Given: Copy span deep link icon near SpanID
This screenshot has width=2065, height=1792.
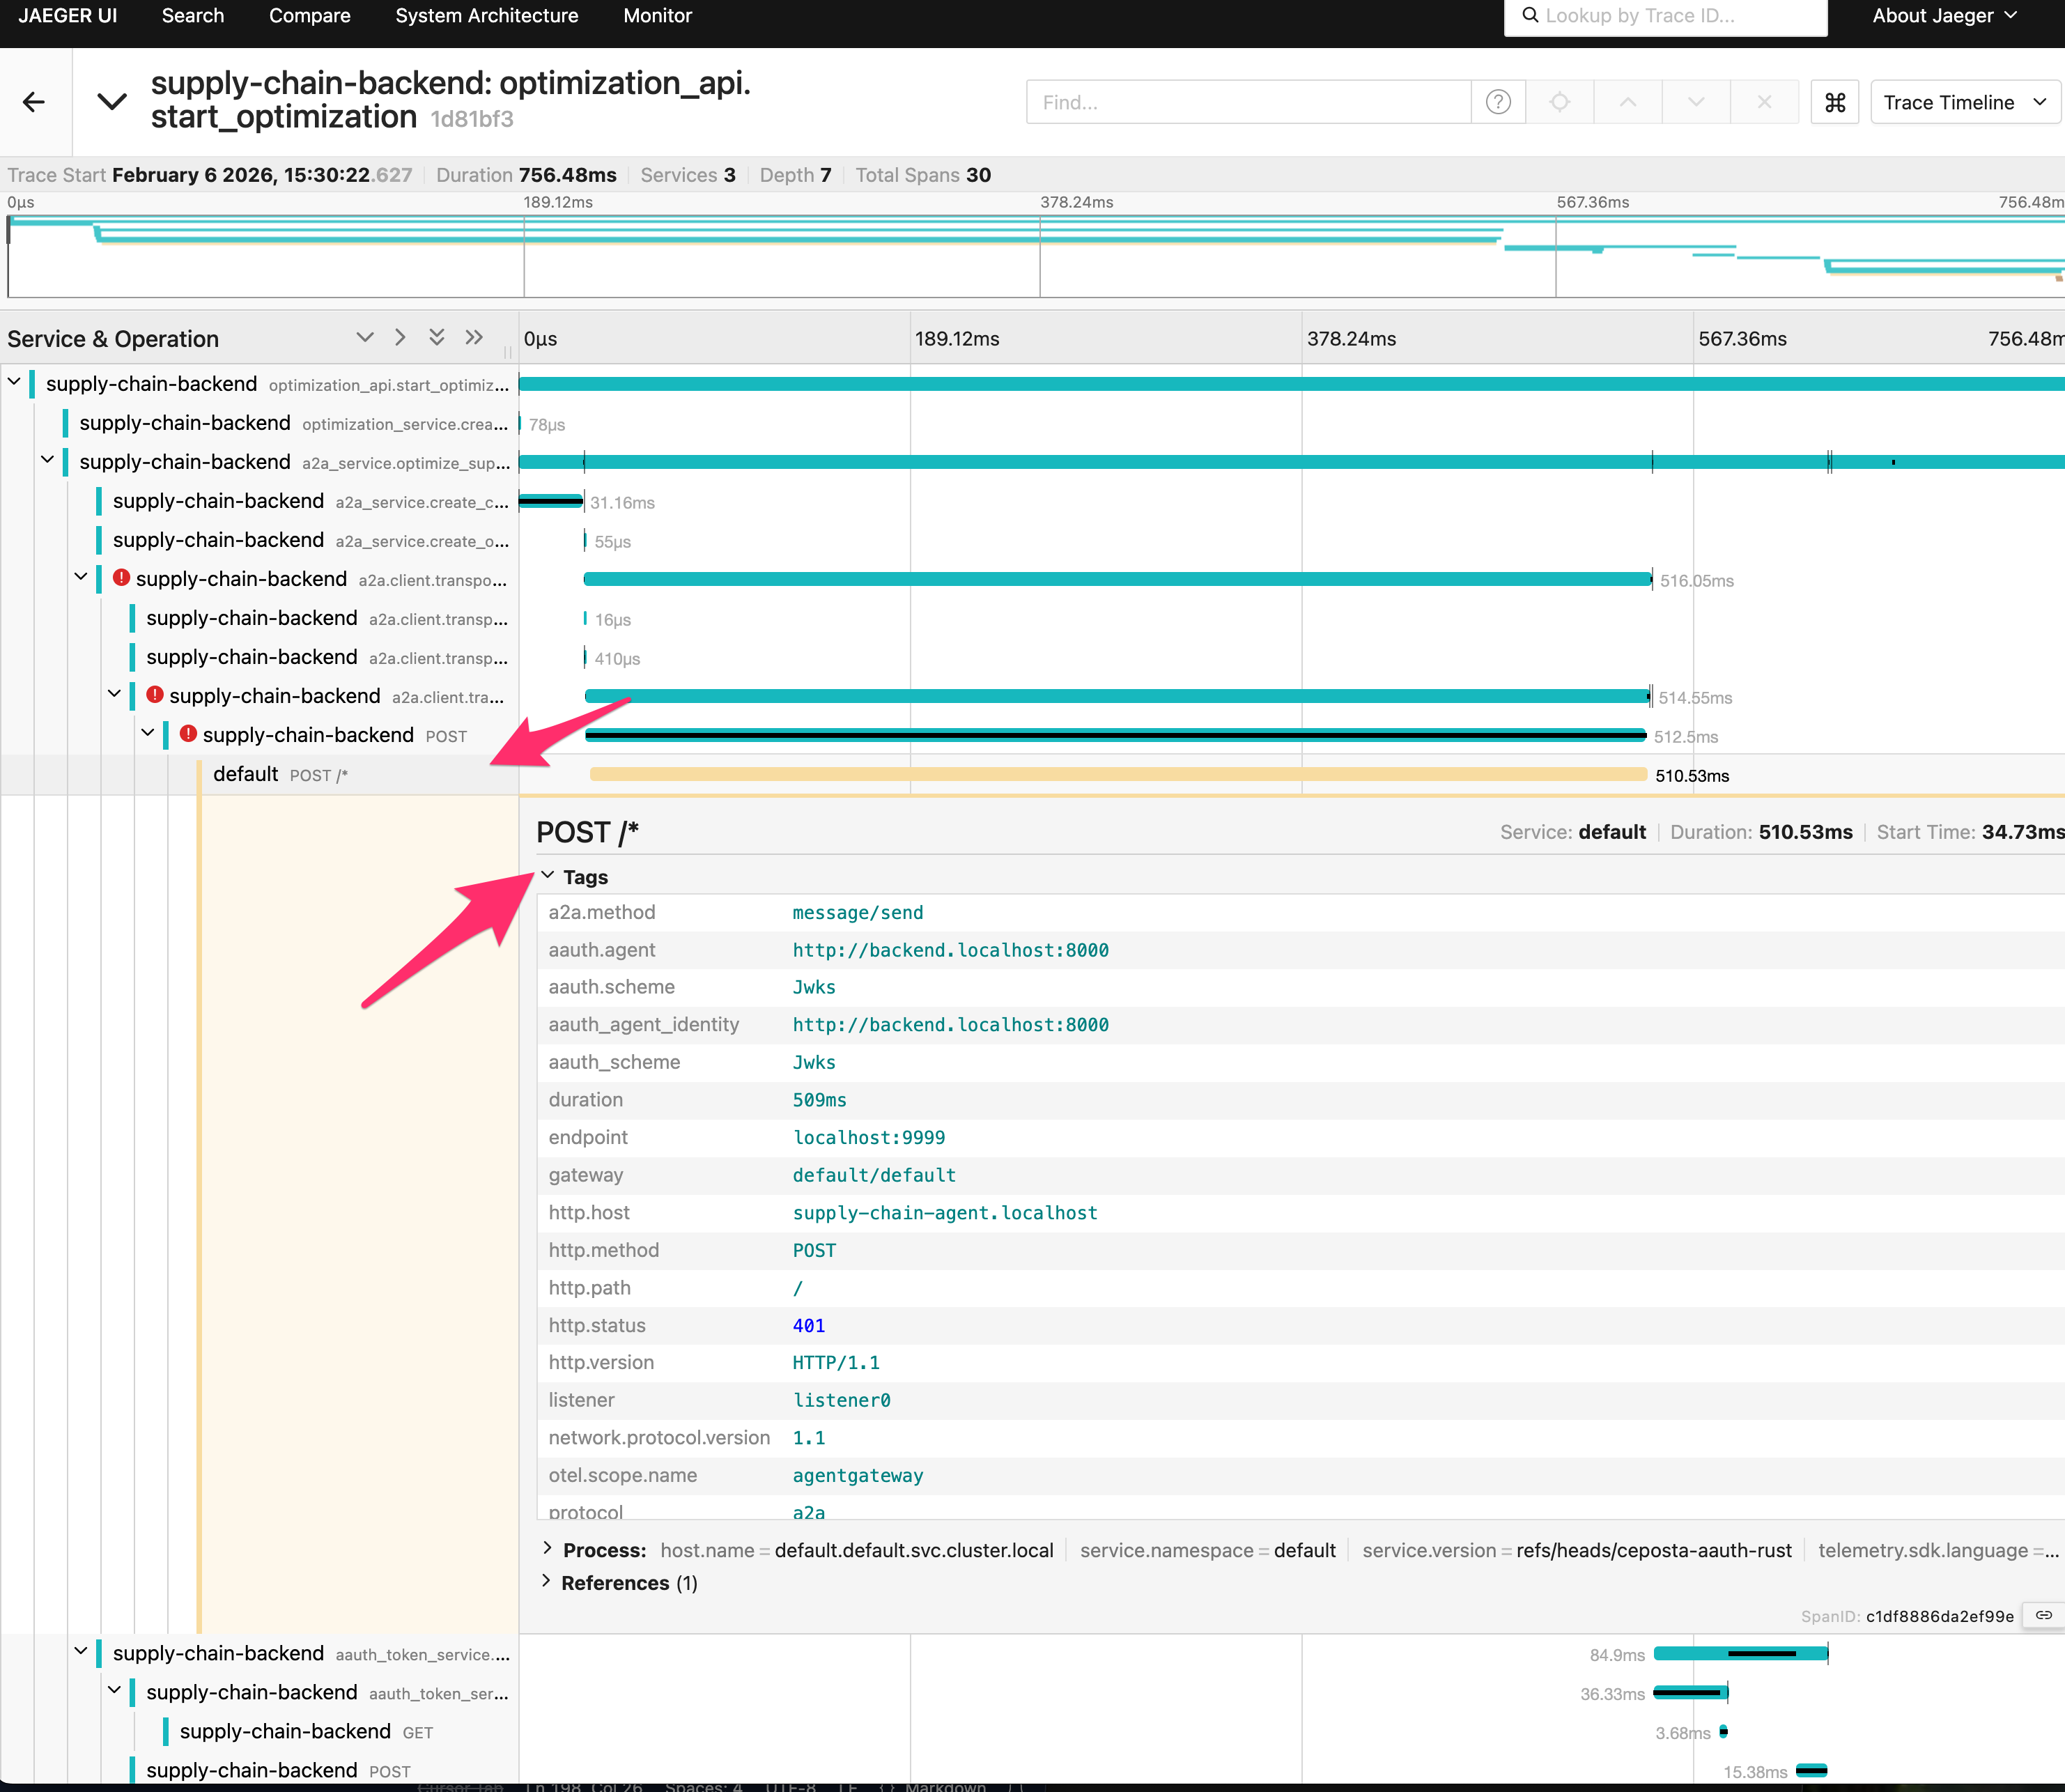Looking at the screenshot, I should pyautogui.click(x=2043, y=1615).
